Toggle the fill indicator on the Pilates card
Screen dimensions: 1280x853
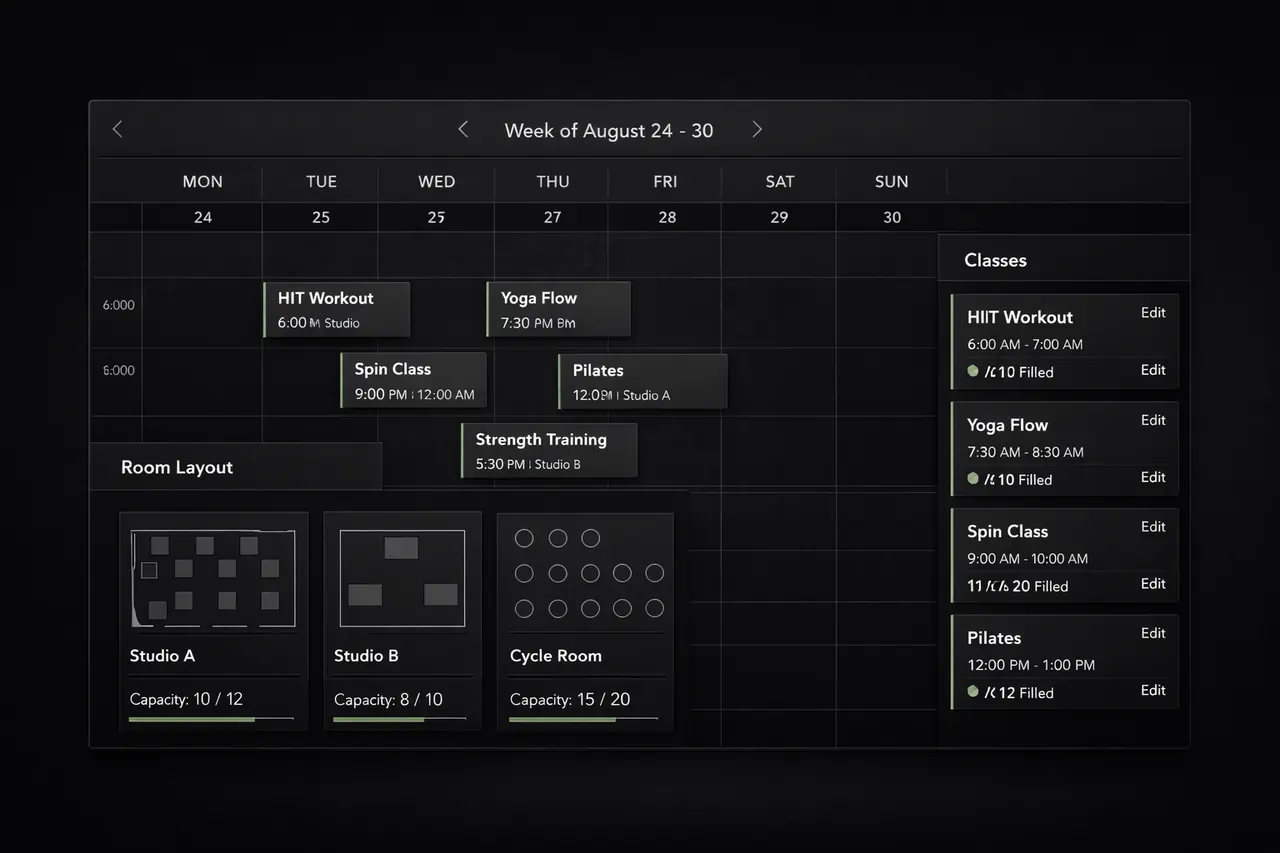click(972, 692)
